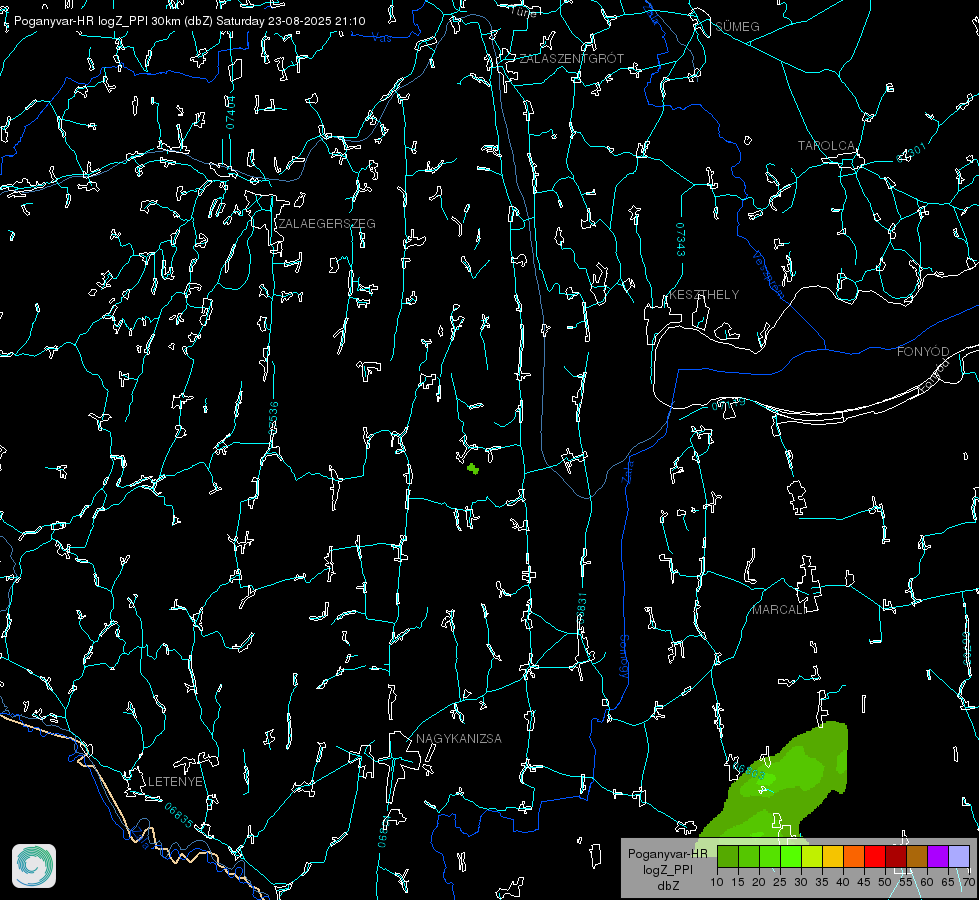Select the 15 dBZ green swatch
Screen dimensions: 979x900
(749, 856)
